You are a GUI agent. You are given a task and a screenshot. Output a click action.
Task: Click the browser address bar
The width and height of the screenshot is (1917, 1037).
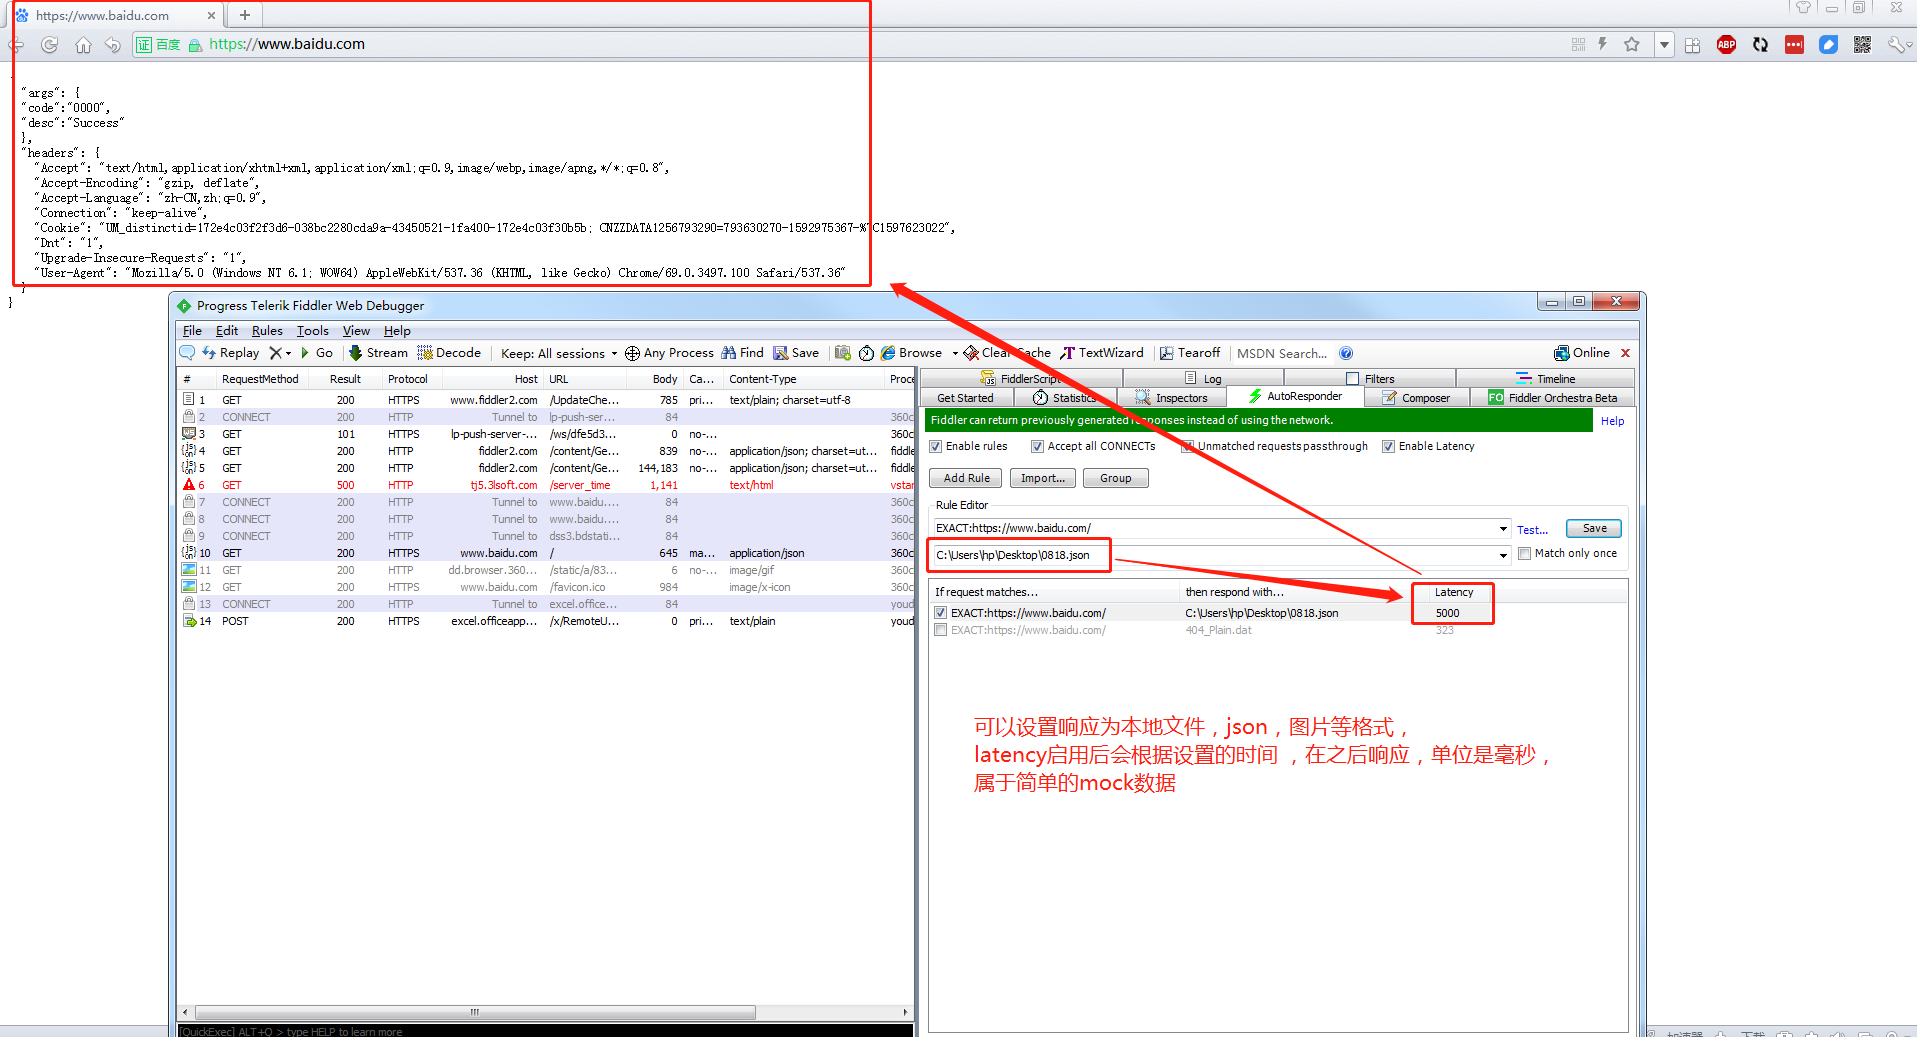(x=850, y=45)
